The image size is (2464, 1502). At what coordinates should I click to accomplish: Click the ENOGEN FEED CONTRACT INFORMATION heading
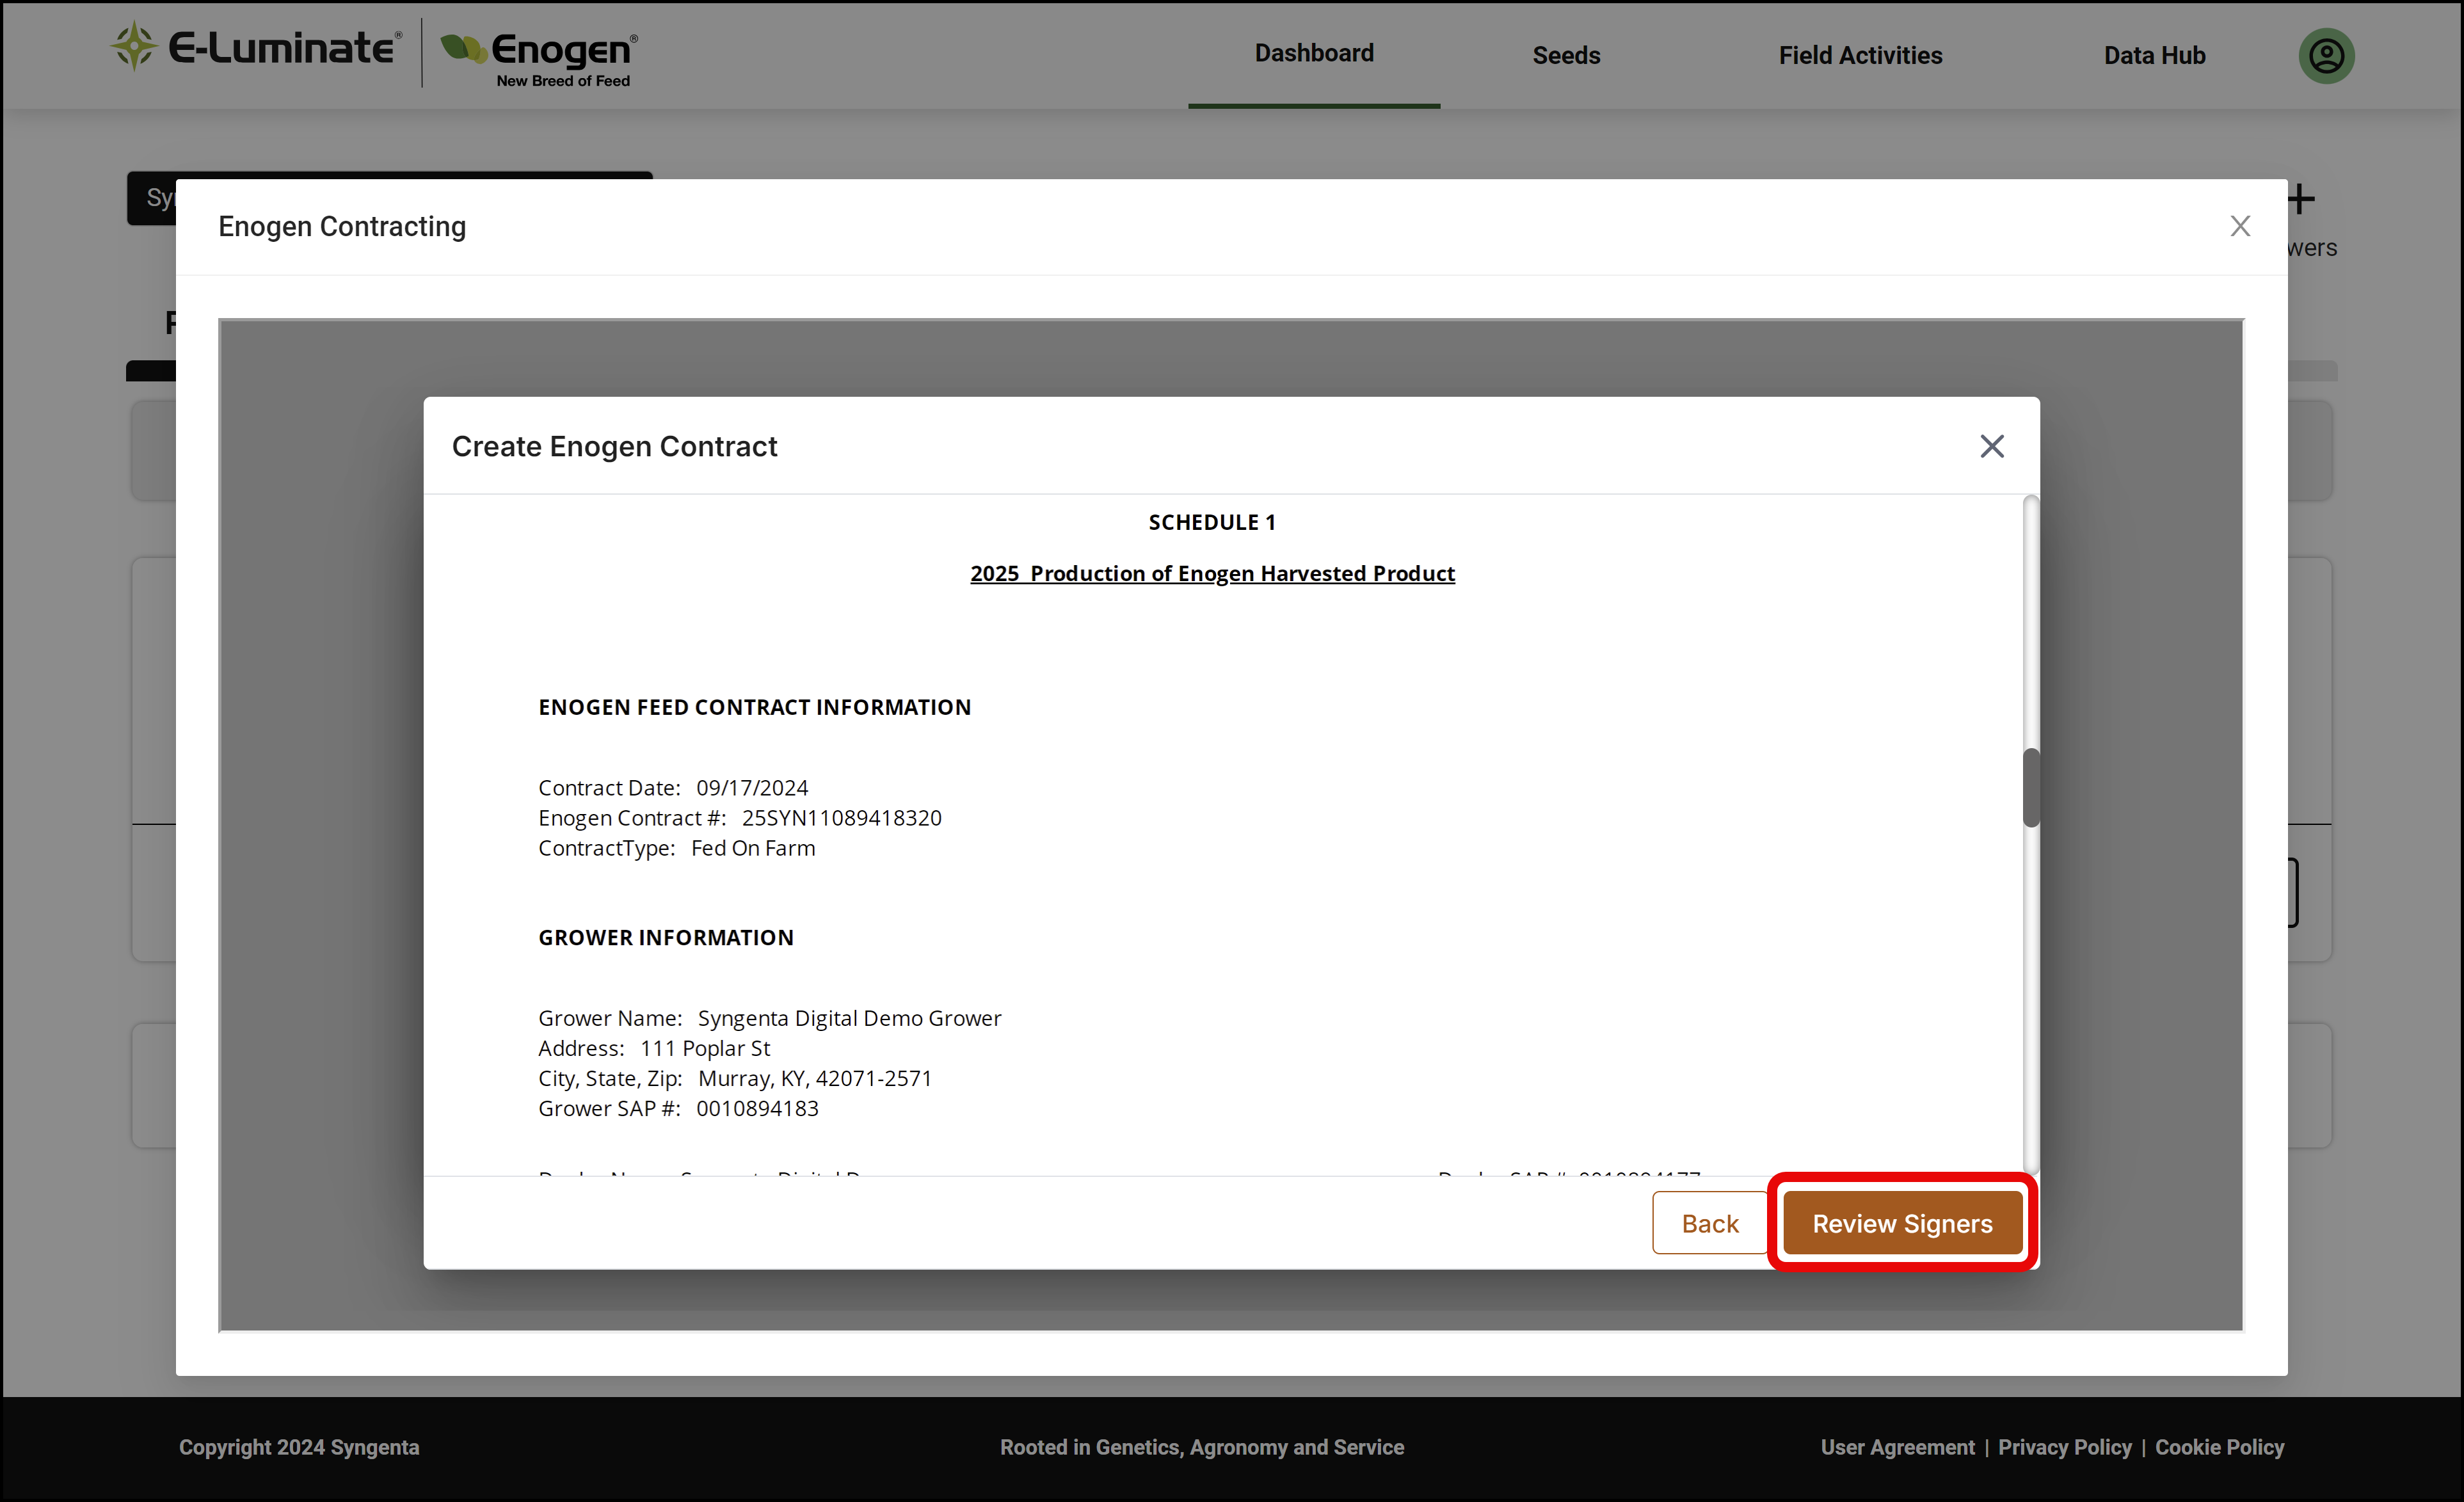click(754, 707)
